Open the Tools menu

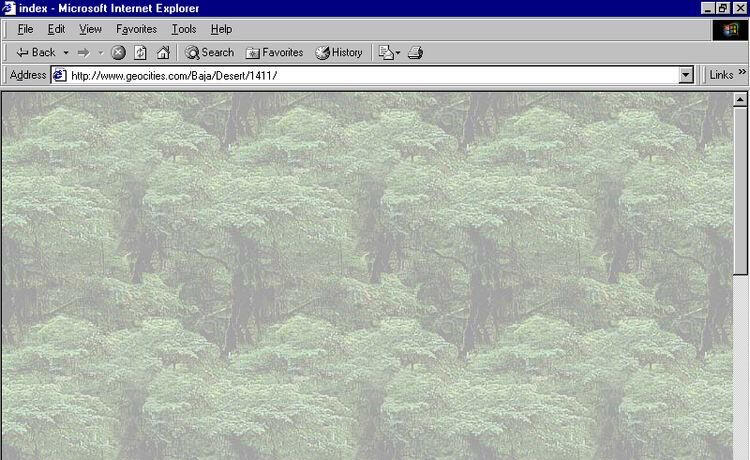pos(184,29)
